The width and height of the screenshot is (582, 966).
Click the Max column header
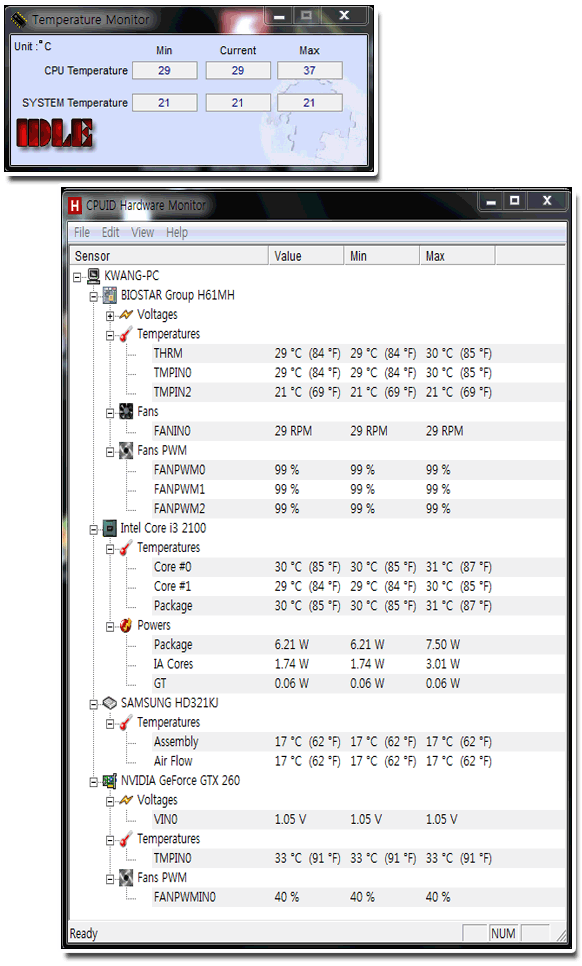457,256
